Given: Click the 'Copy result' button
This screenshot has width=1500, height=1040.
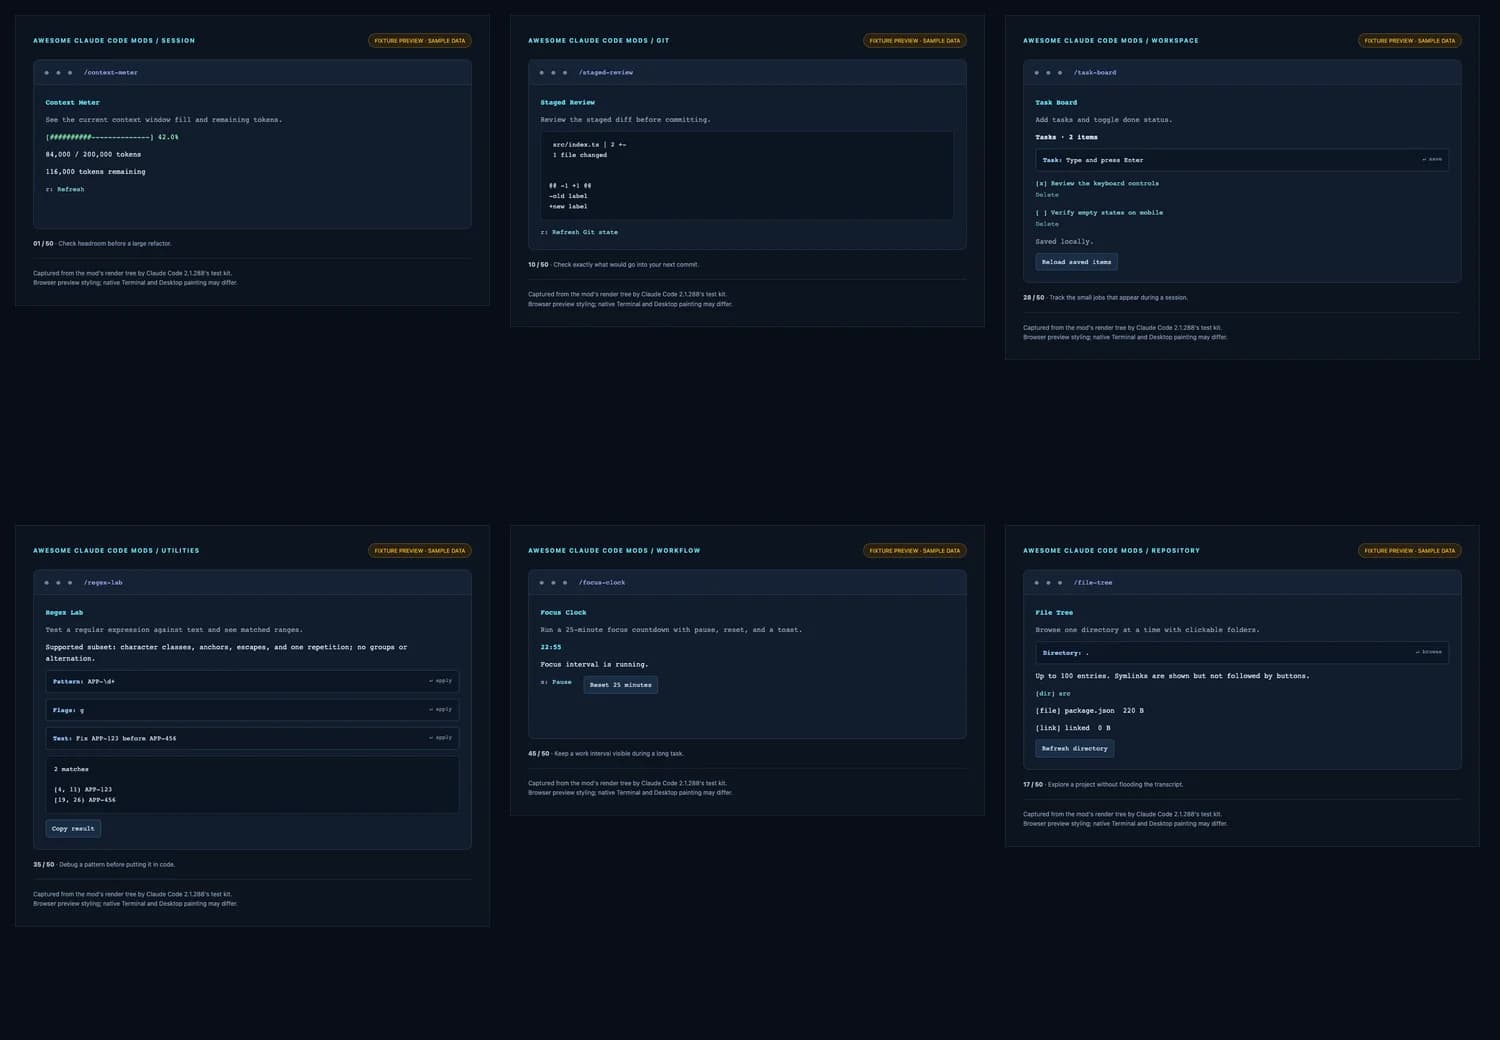Looking at the screenshot, I should [x=73, y=828].
